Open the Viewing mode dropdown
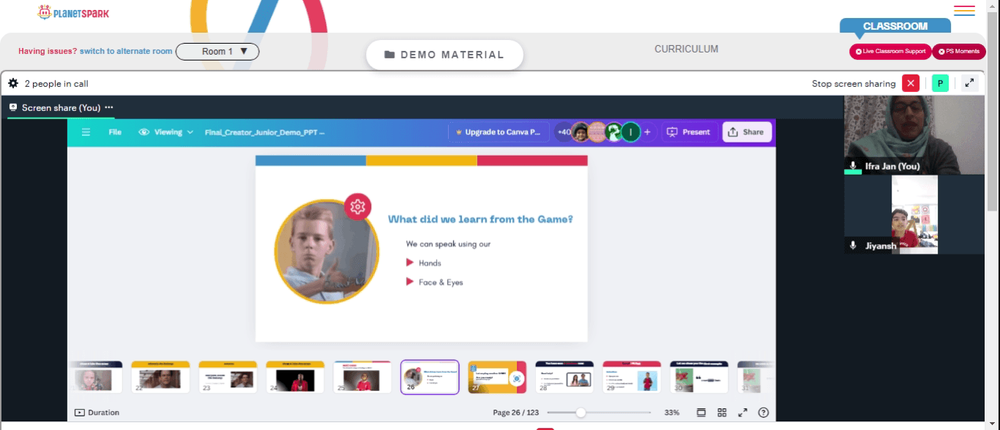The width and height of the screenshot is (1000, 430). click(x=166, y=132)
